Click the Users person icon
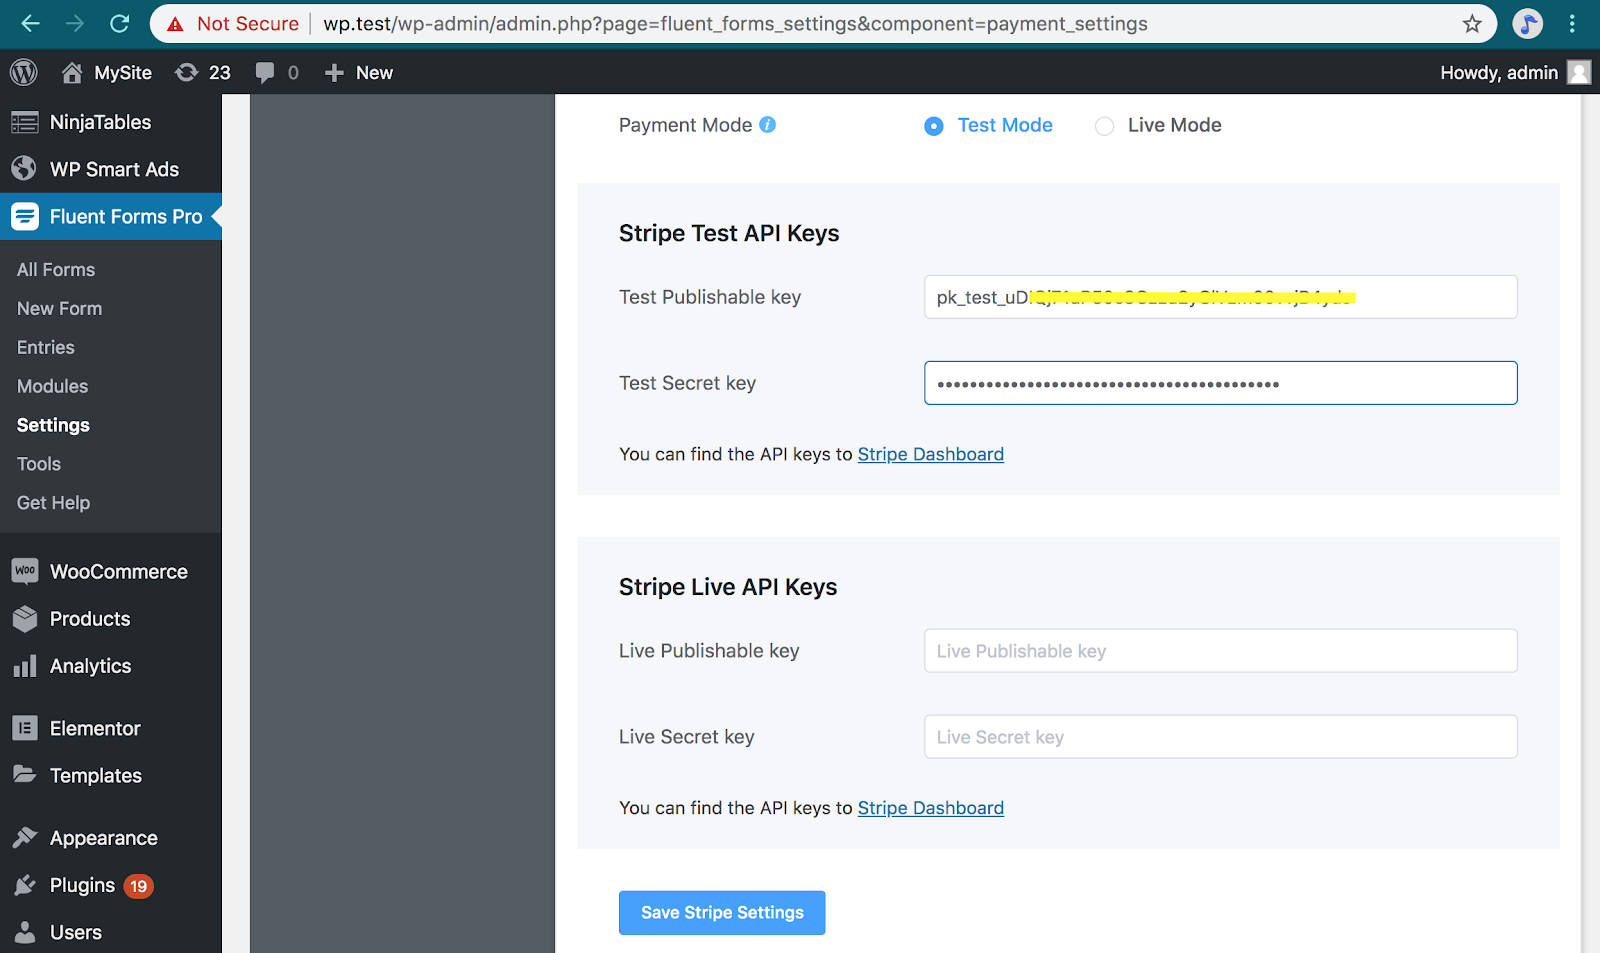 [25, 932]
